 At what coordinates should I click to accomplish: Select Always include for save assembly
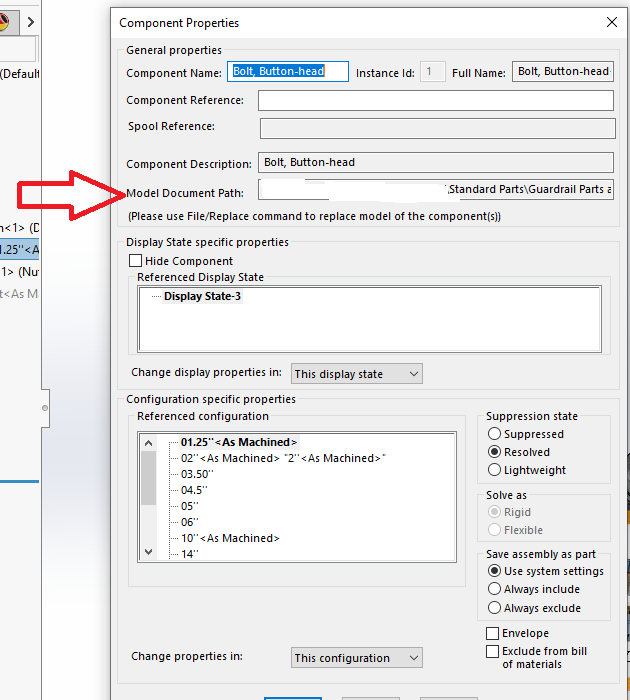(x=494, y=589)
